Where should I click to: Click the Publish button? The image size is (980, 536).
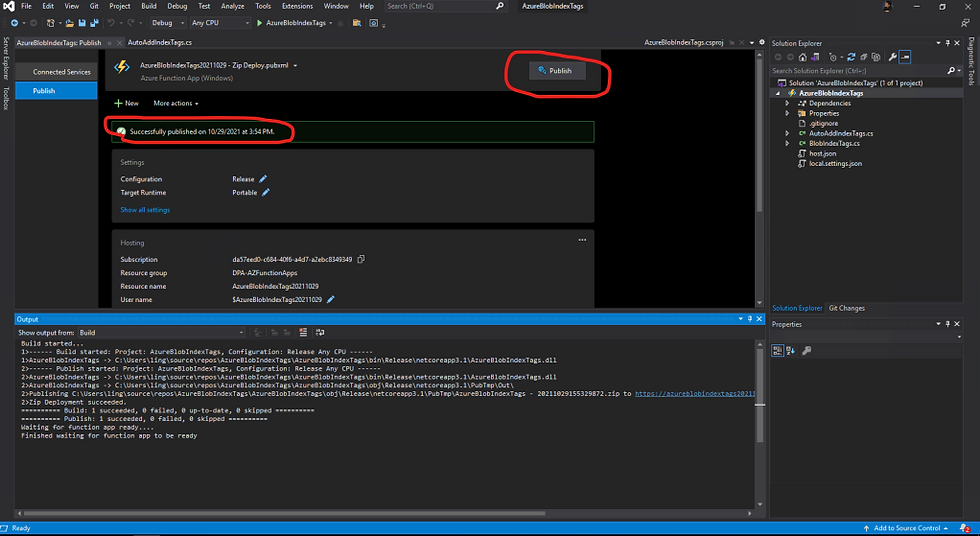click(556, 71)
